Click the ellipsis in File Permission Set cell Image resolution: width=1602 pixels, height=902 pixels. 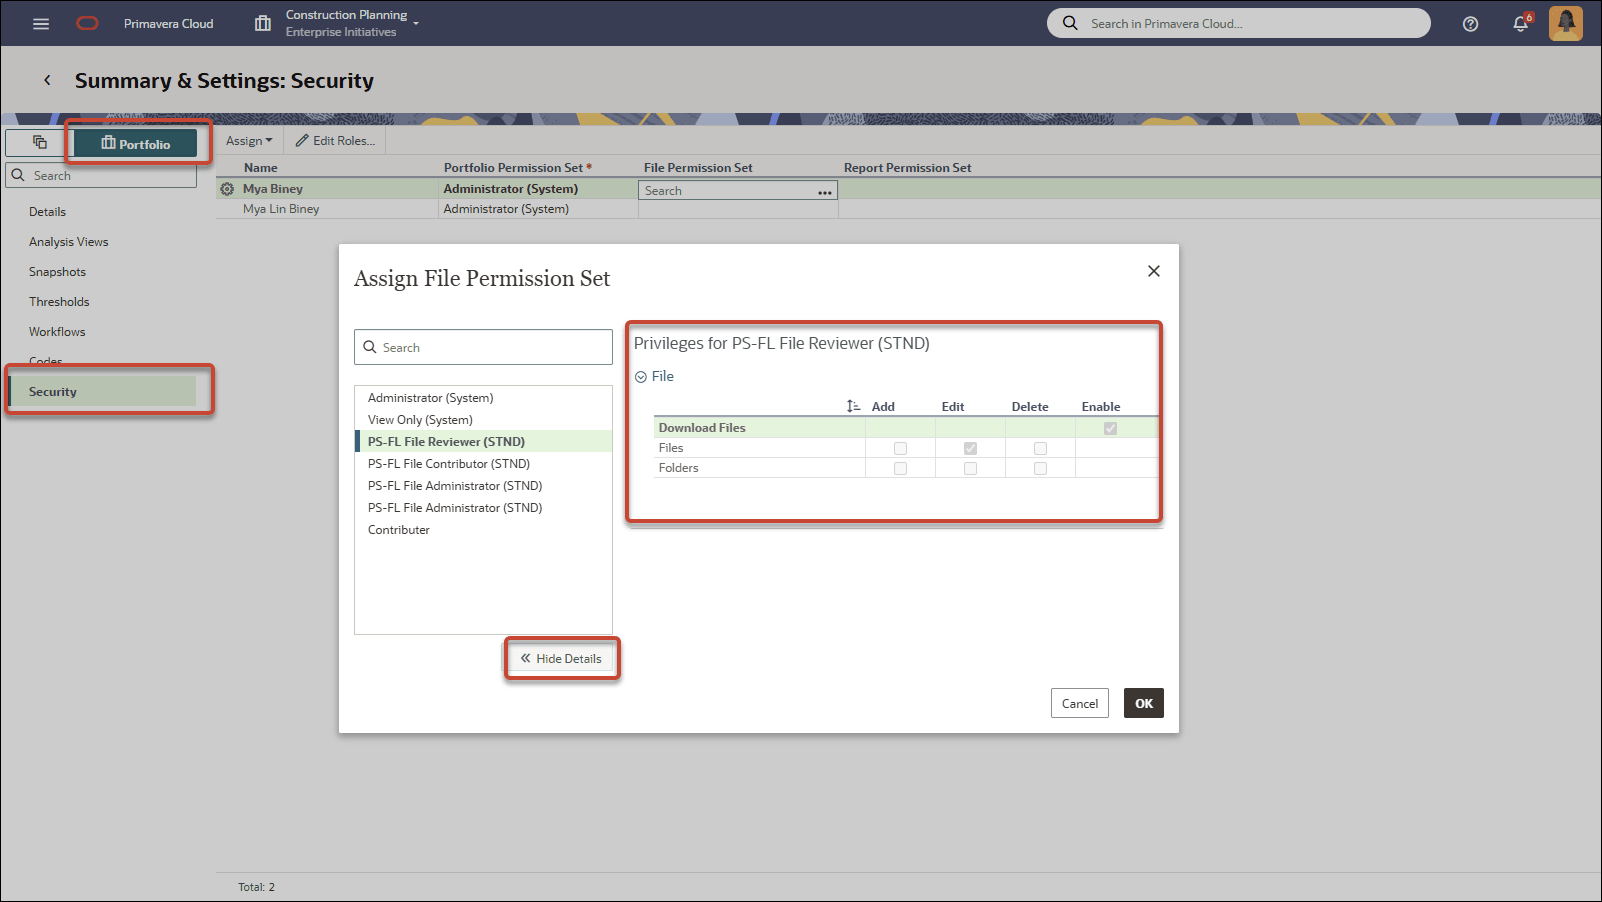(x=825, y=191)
